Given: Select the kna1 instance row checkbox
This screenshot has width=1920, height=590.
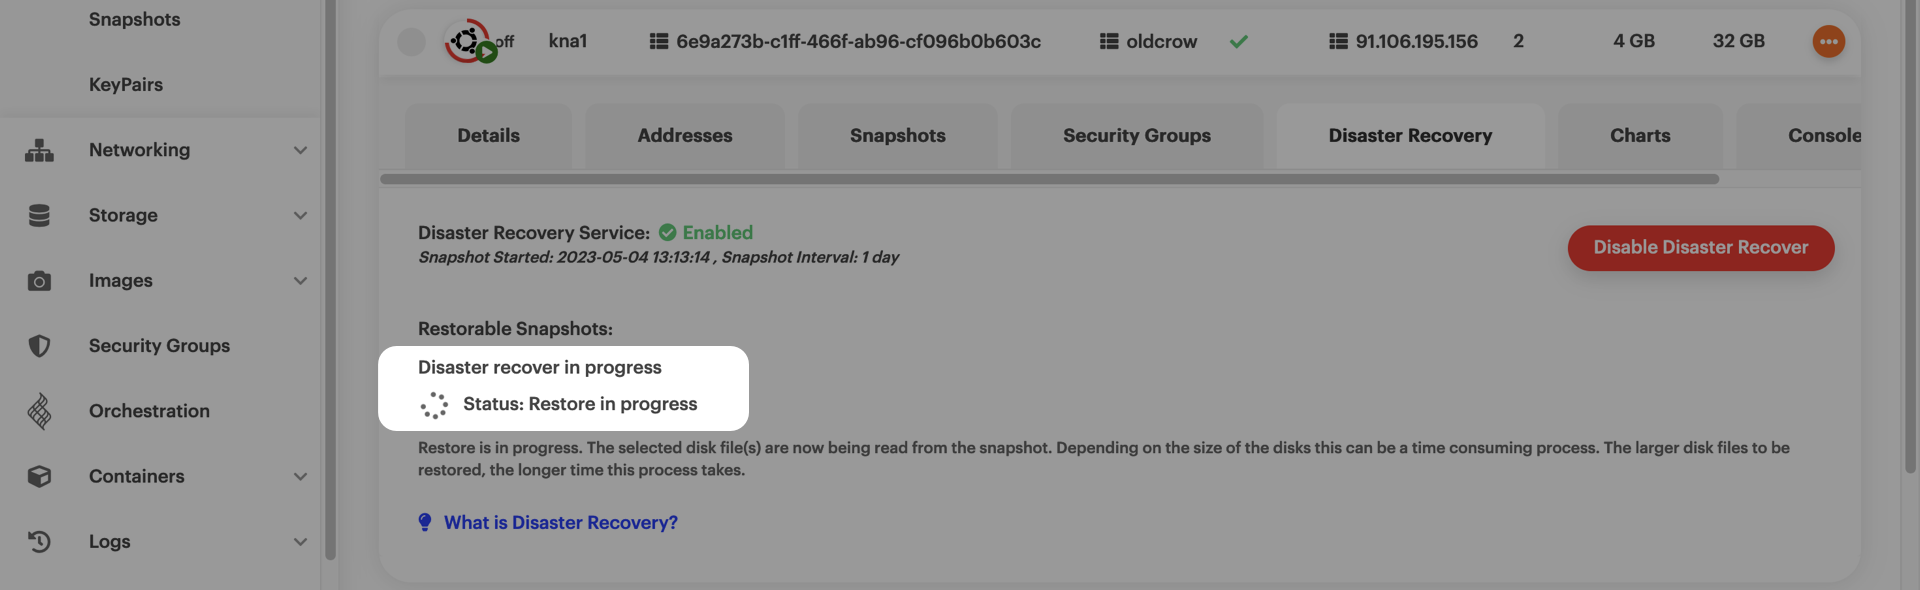Looking at the screenshot, I should tap(411, 41).
